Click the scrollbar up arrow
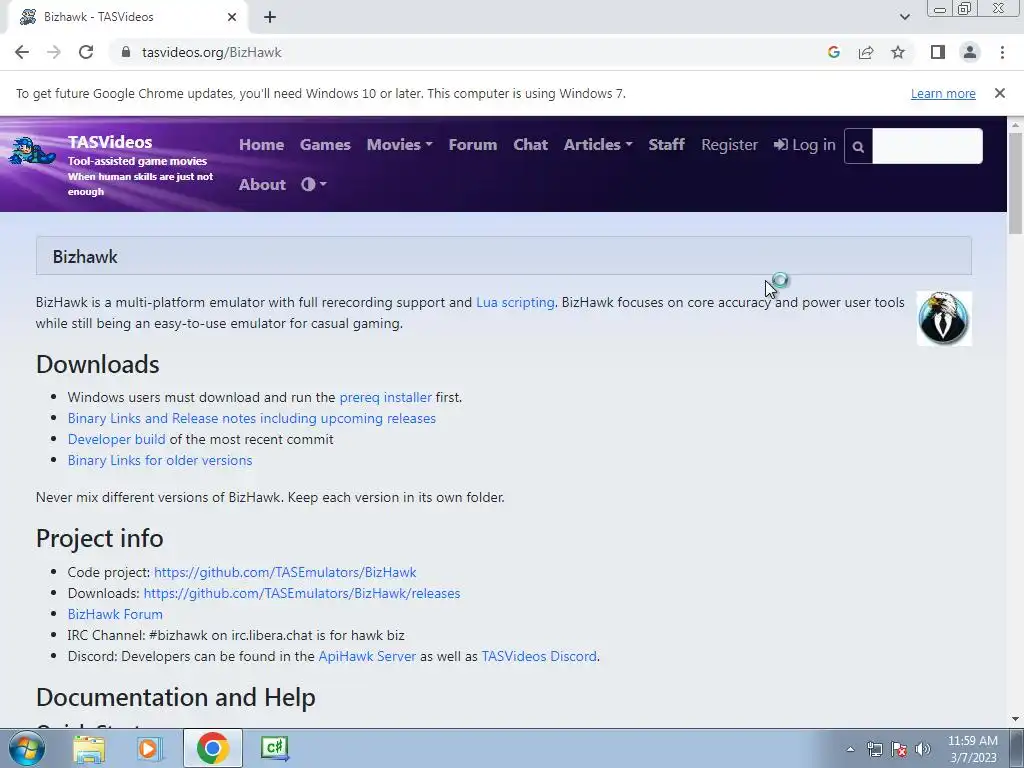 [x=1016, y=124]
